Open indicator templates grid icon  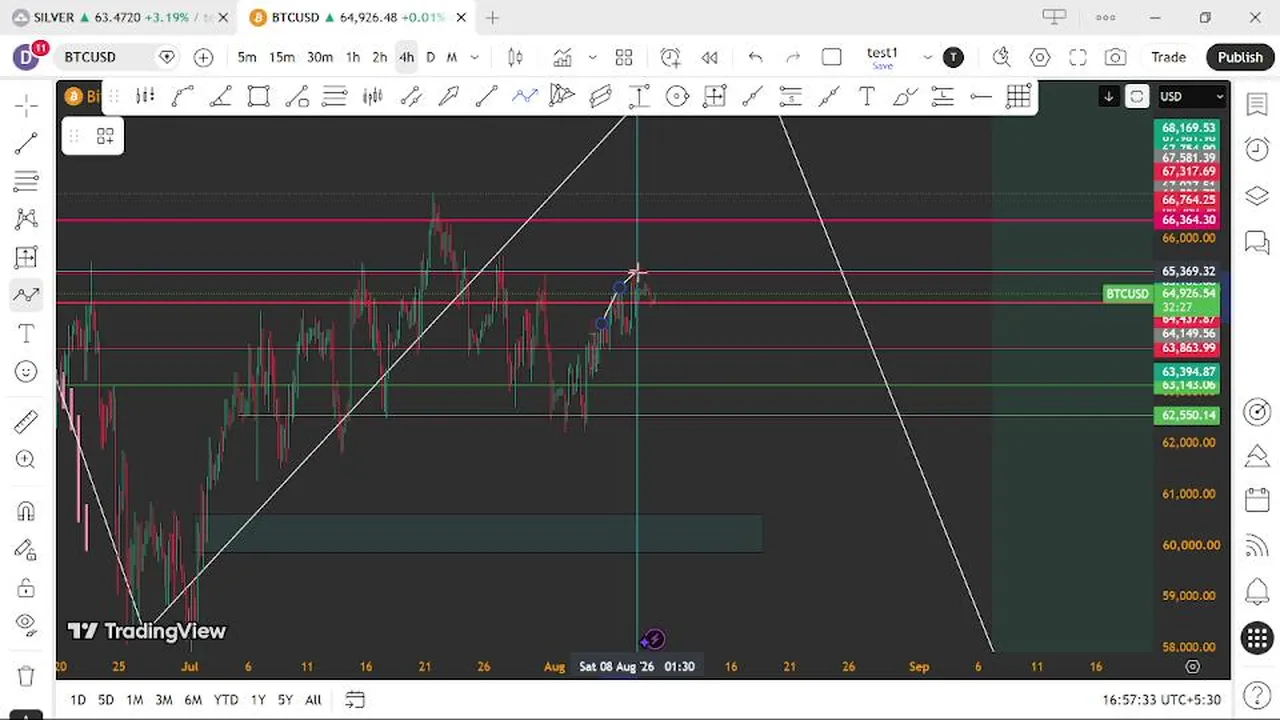[x=624, y=57]
